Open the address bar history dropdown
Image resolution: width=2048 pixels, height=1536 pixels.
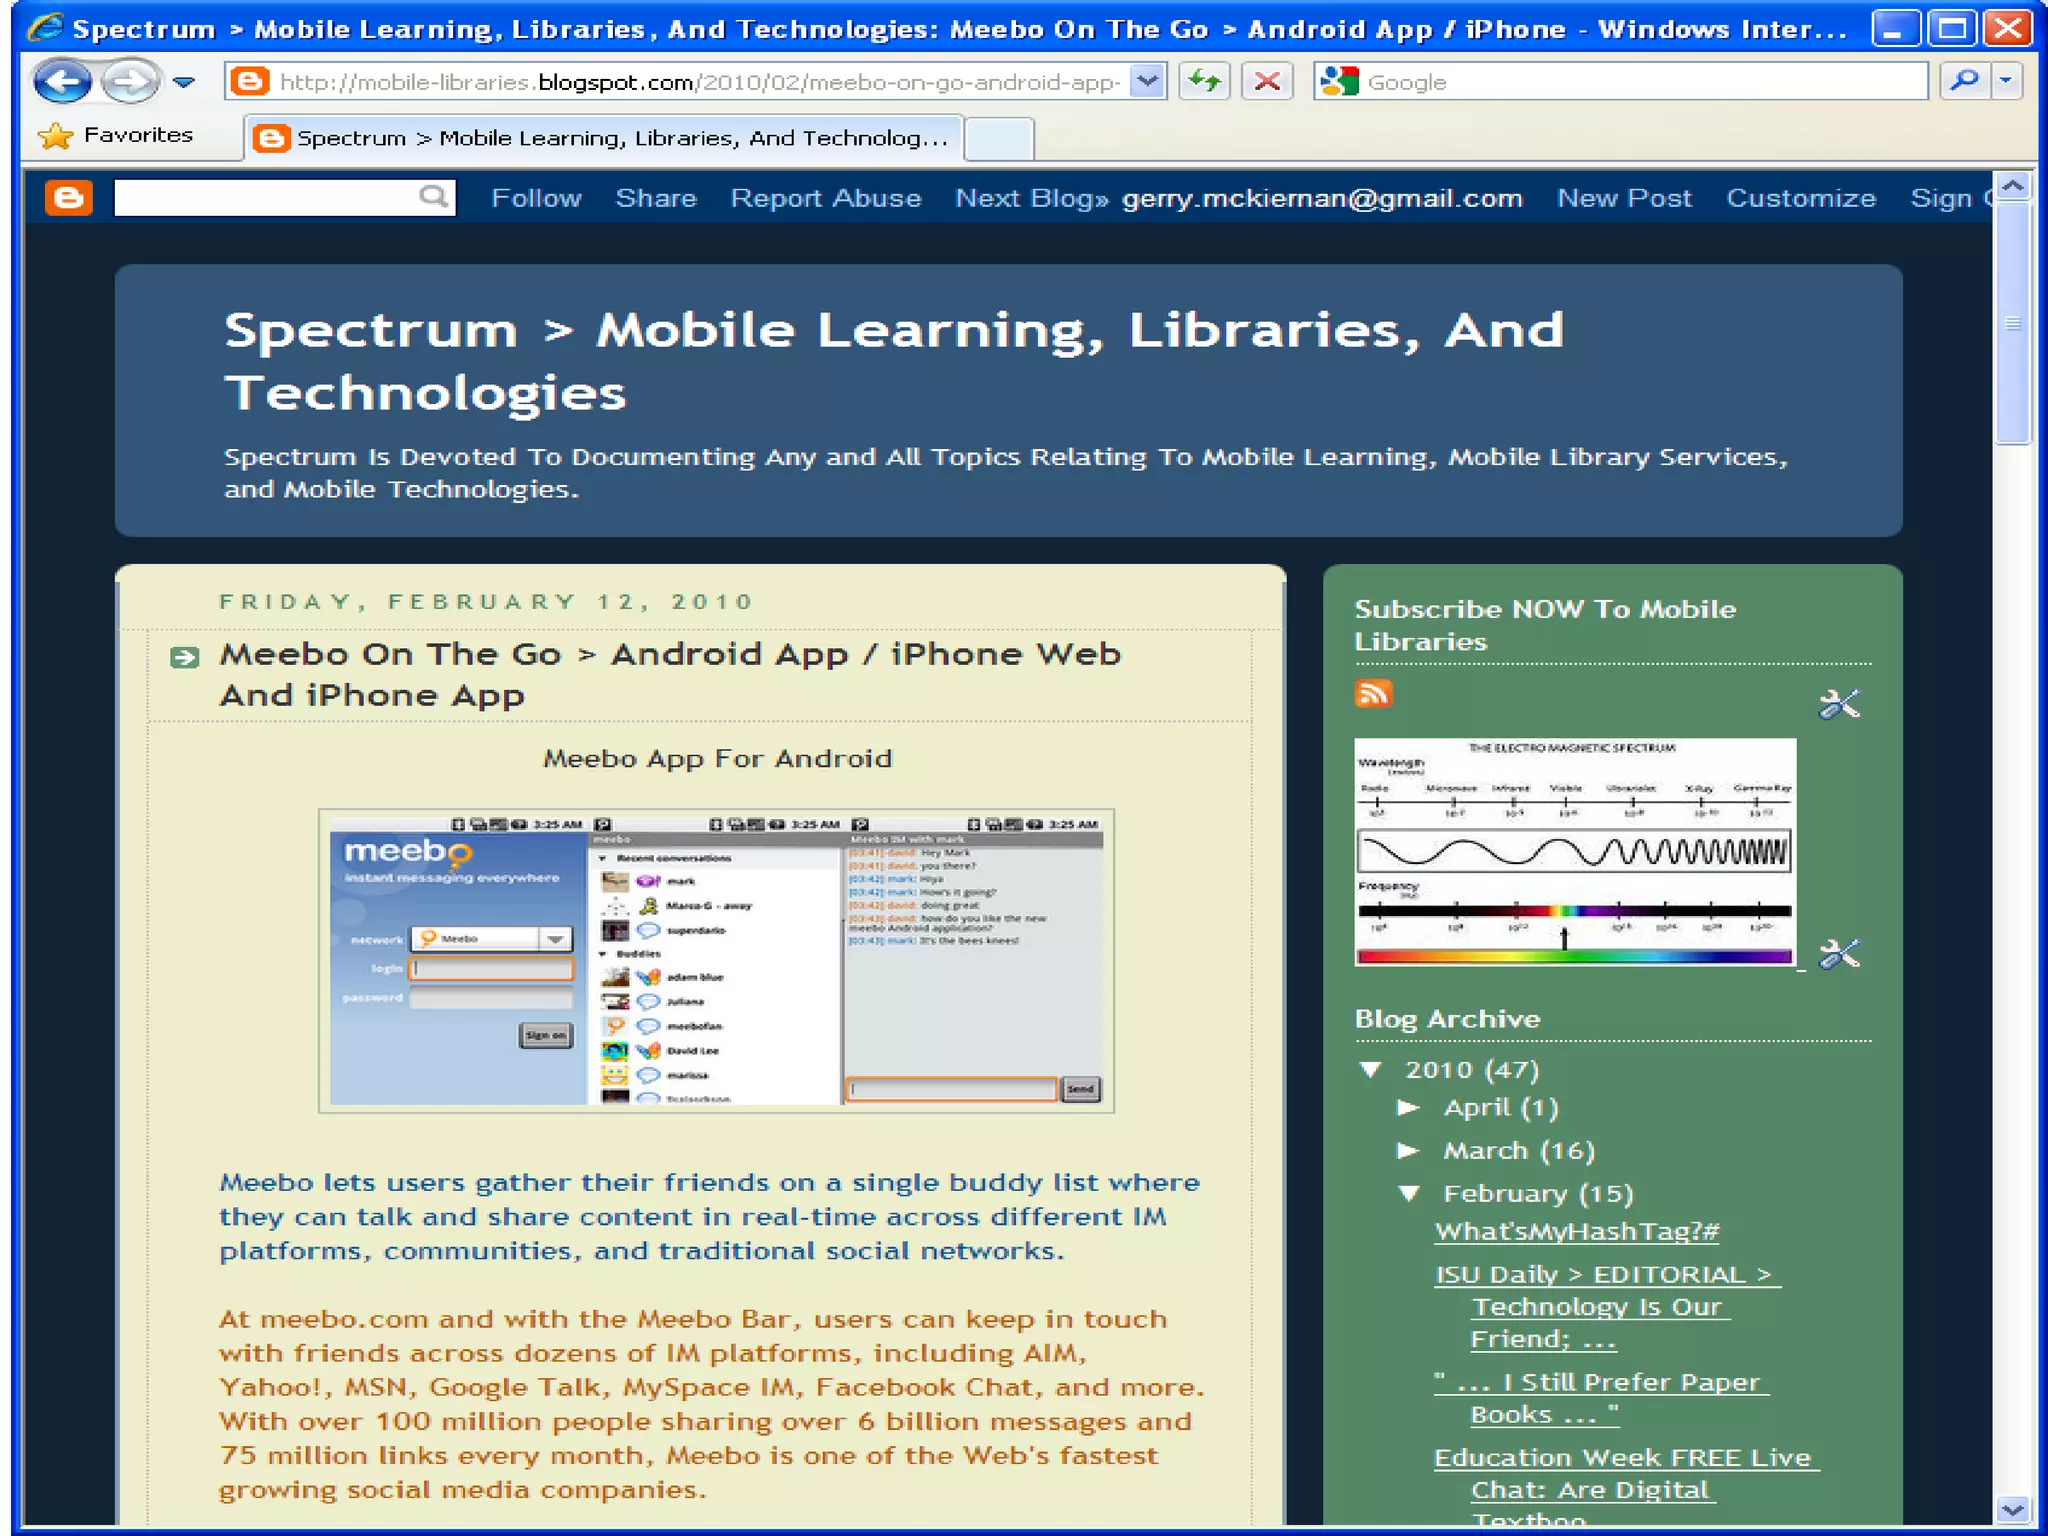[x=1148, y=81]
